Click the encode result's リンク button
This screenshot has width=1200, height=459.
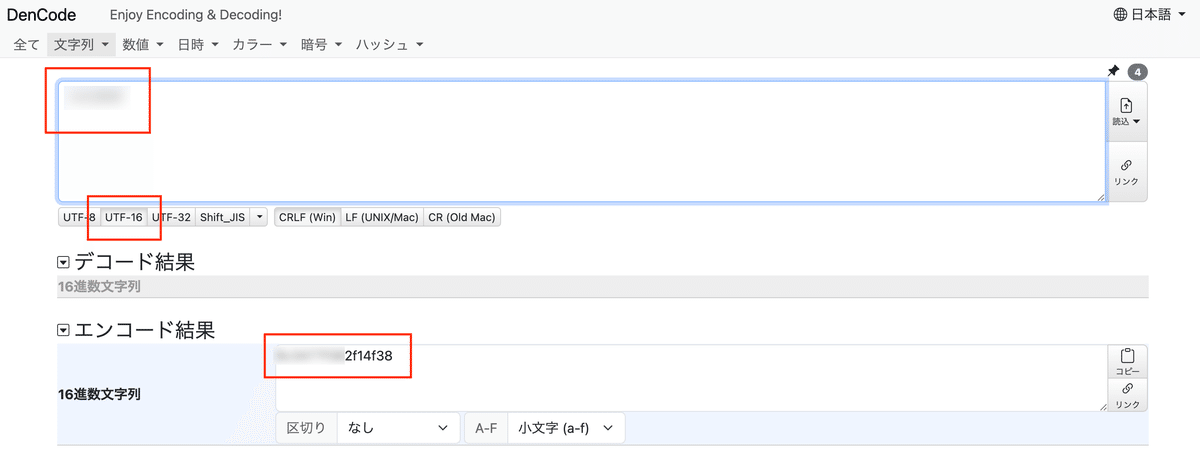pyautogui.click(x=1127, y=394)
